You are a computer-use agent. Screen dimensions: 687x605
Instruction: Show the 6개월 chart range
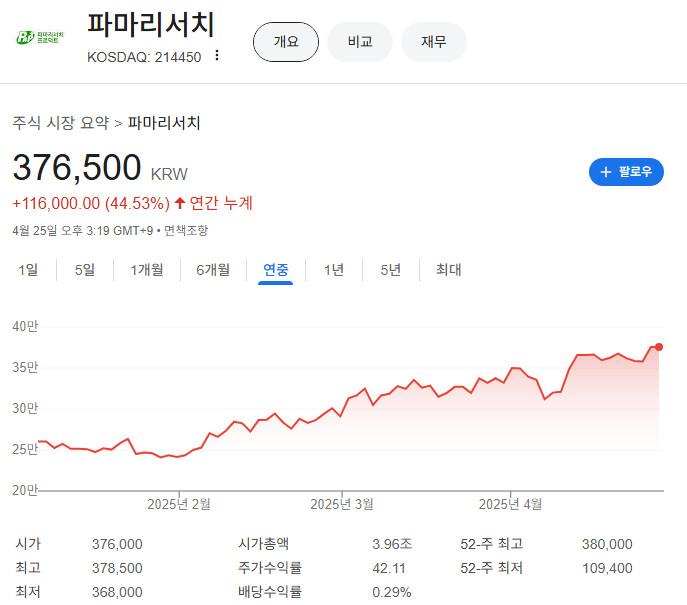tap(213, 270)
